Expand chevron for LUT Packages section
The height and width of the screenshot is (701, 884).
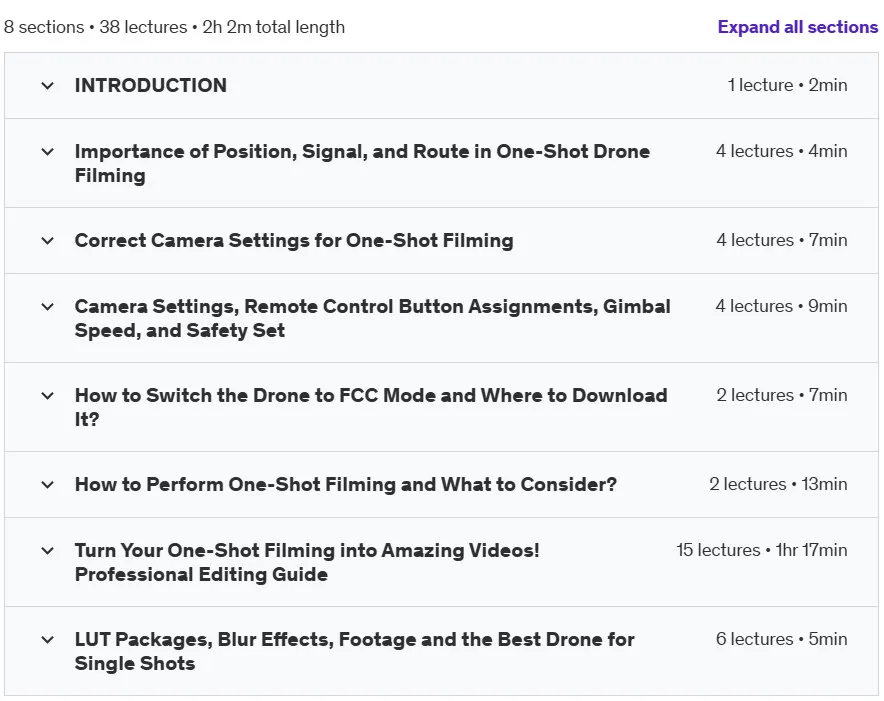48,640
